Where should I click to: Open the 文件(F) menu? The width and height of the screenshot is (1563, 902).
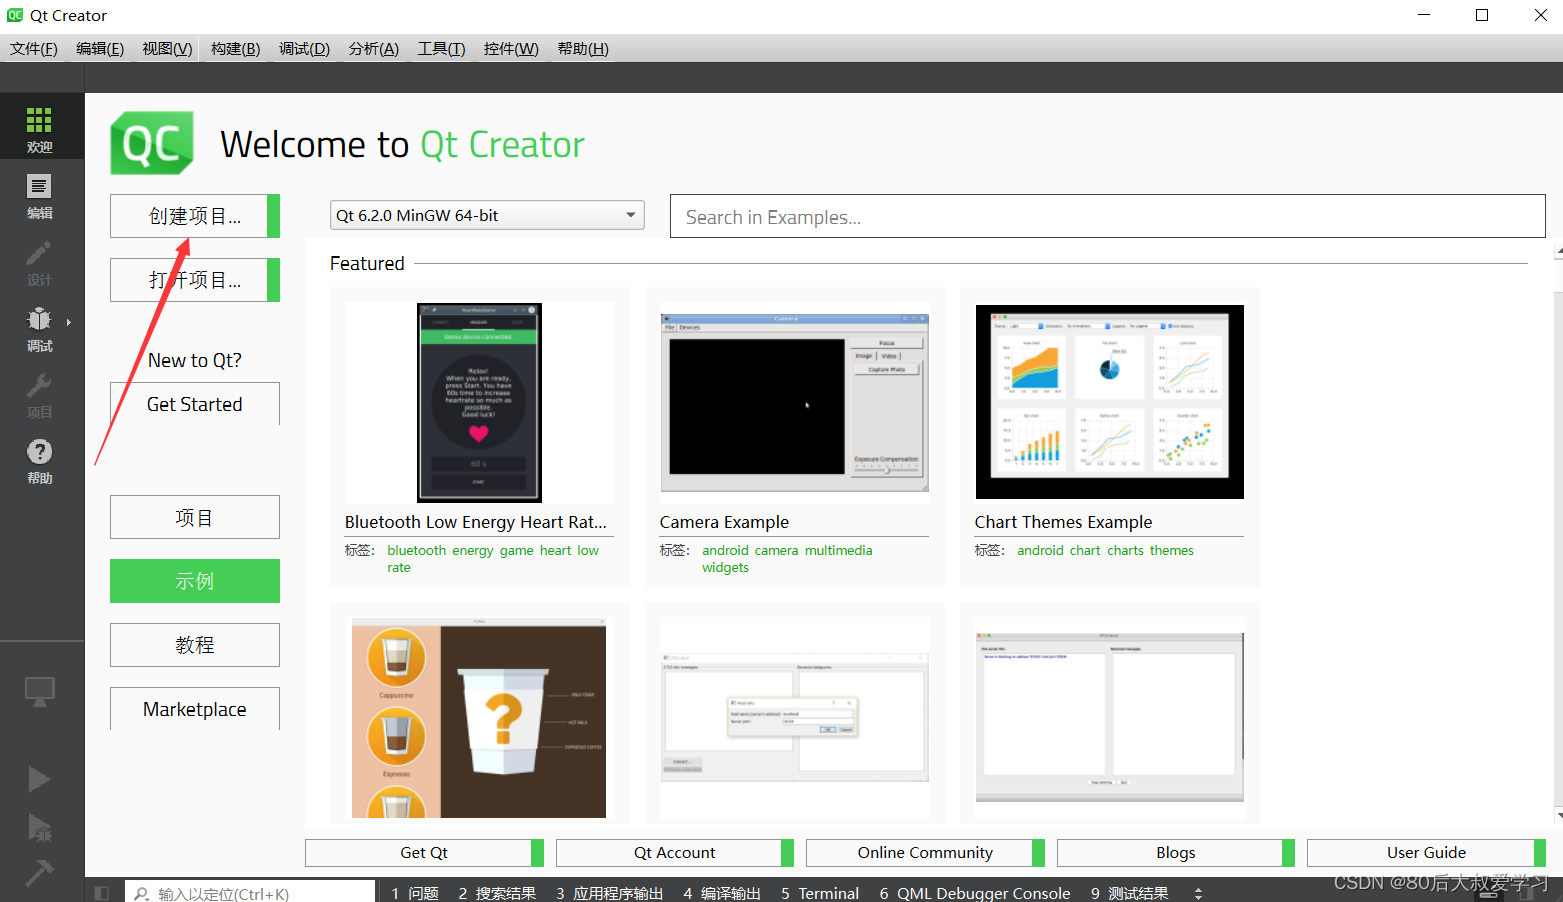(34, 49)
